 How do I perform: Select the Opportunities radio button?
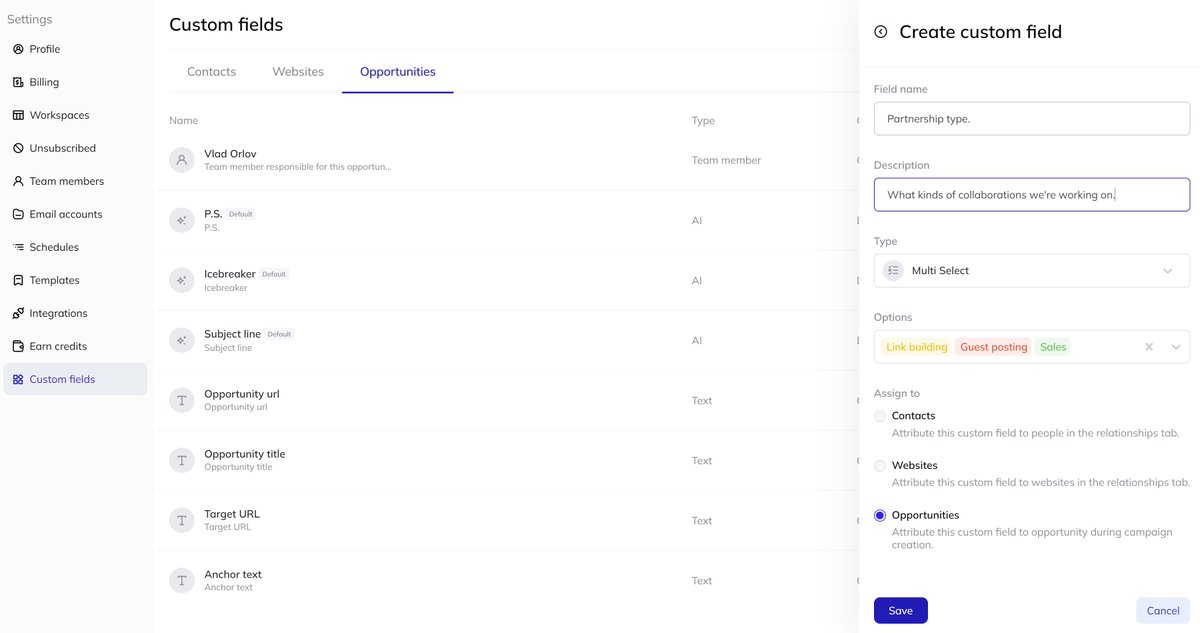[880, 516]
